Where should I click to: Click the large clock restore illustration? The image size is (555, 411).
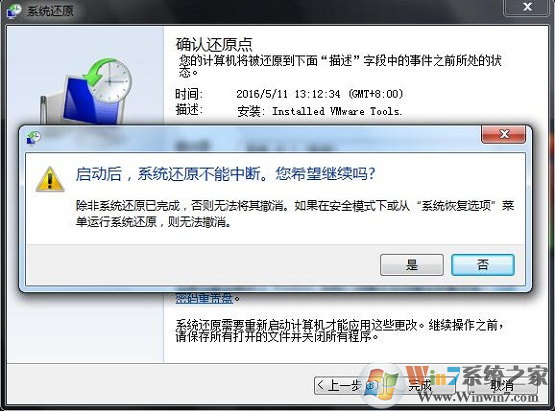pos(91,91)
